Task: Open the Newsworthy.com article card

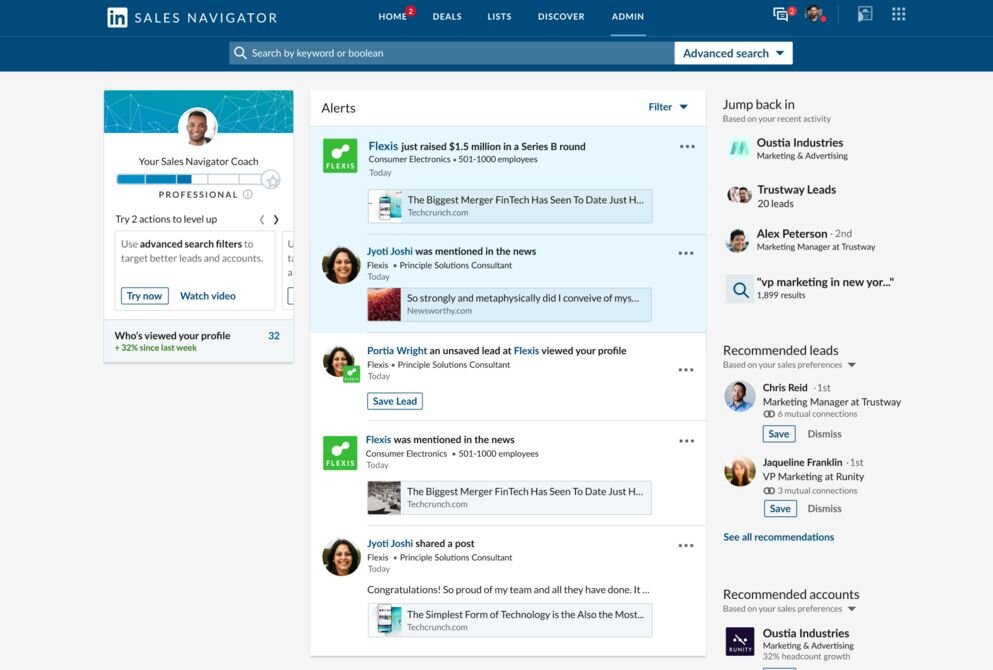Action: coord(509,304)
